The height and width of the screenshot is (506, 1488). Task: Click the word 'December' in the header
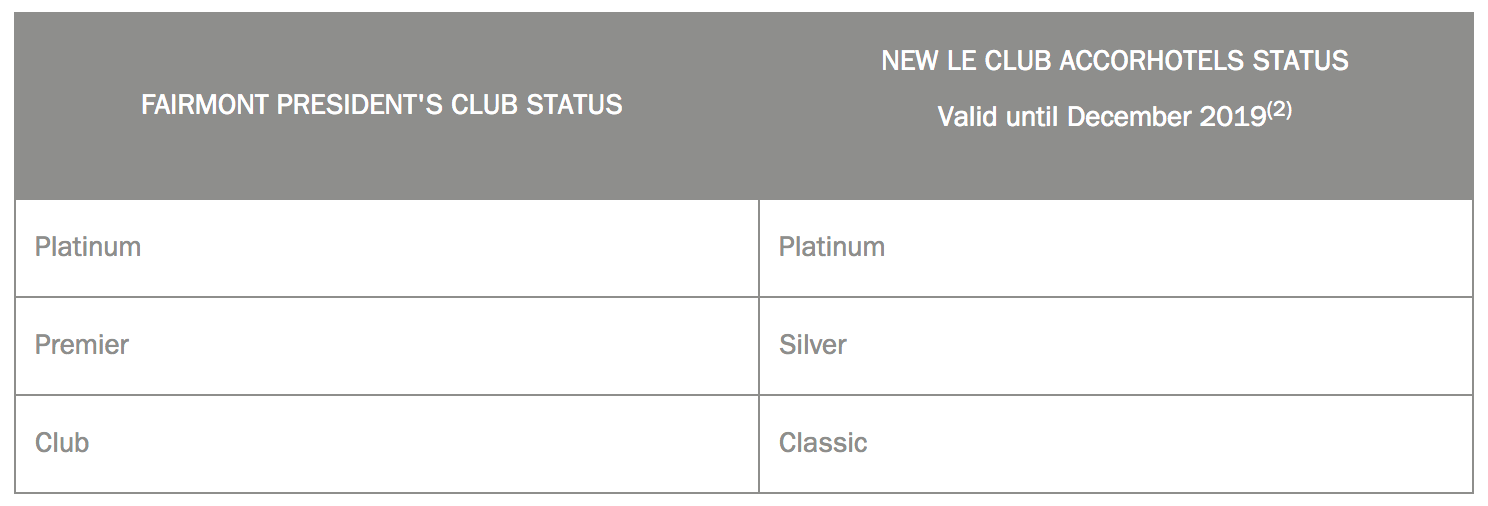[x=1129, y=117]
